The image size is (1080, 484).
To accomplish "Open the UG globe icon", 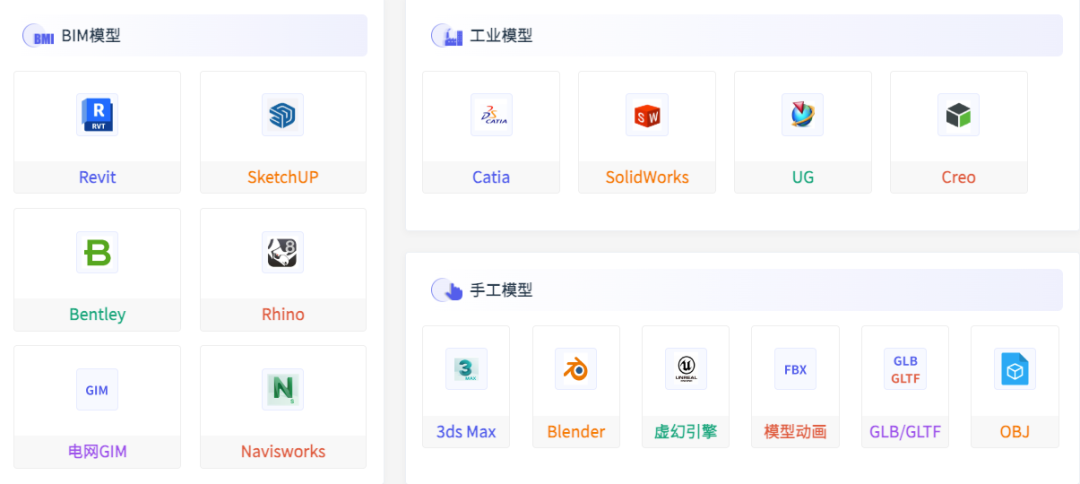I will (x=802, y=114).
